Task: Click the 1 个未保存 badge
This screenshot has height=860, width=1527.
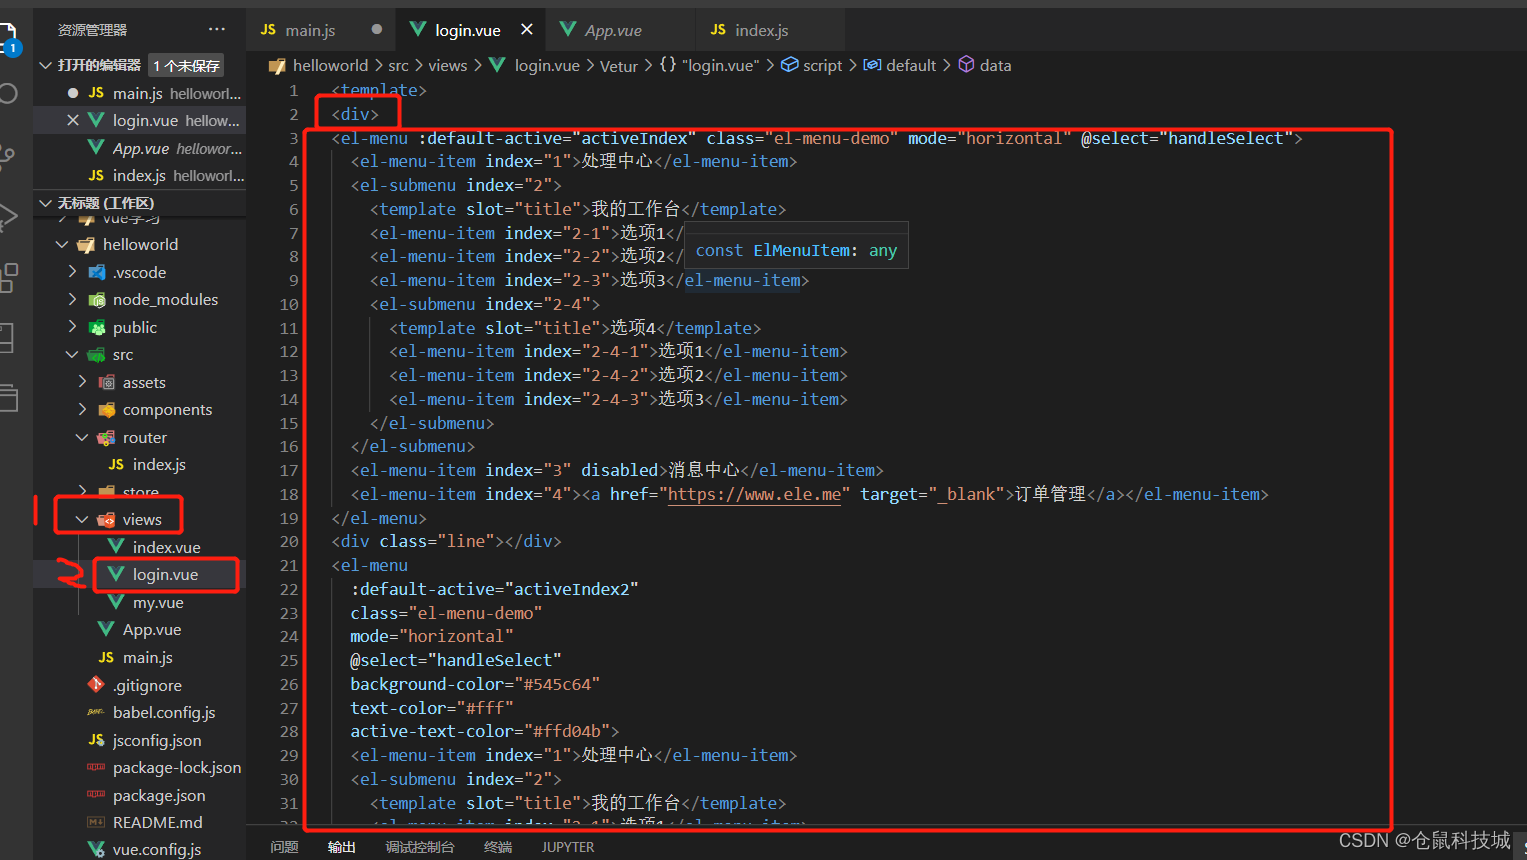Action: 186,66
